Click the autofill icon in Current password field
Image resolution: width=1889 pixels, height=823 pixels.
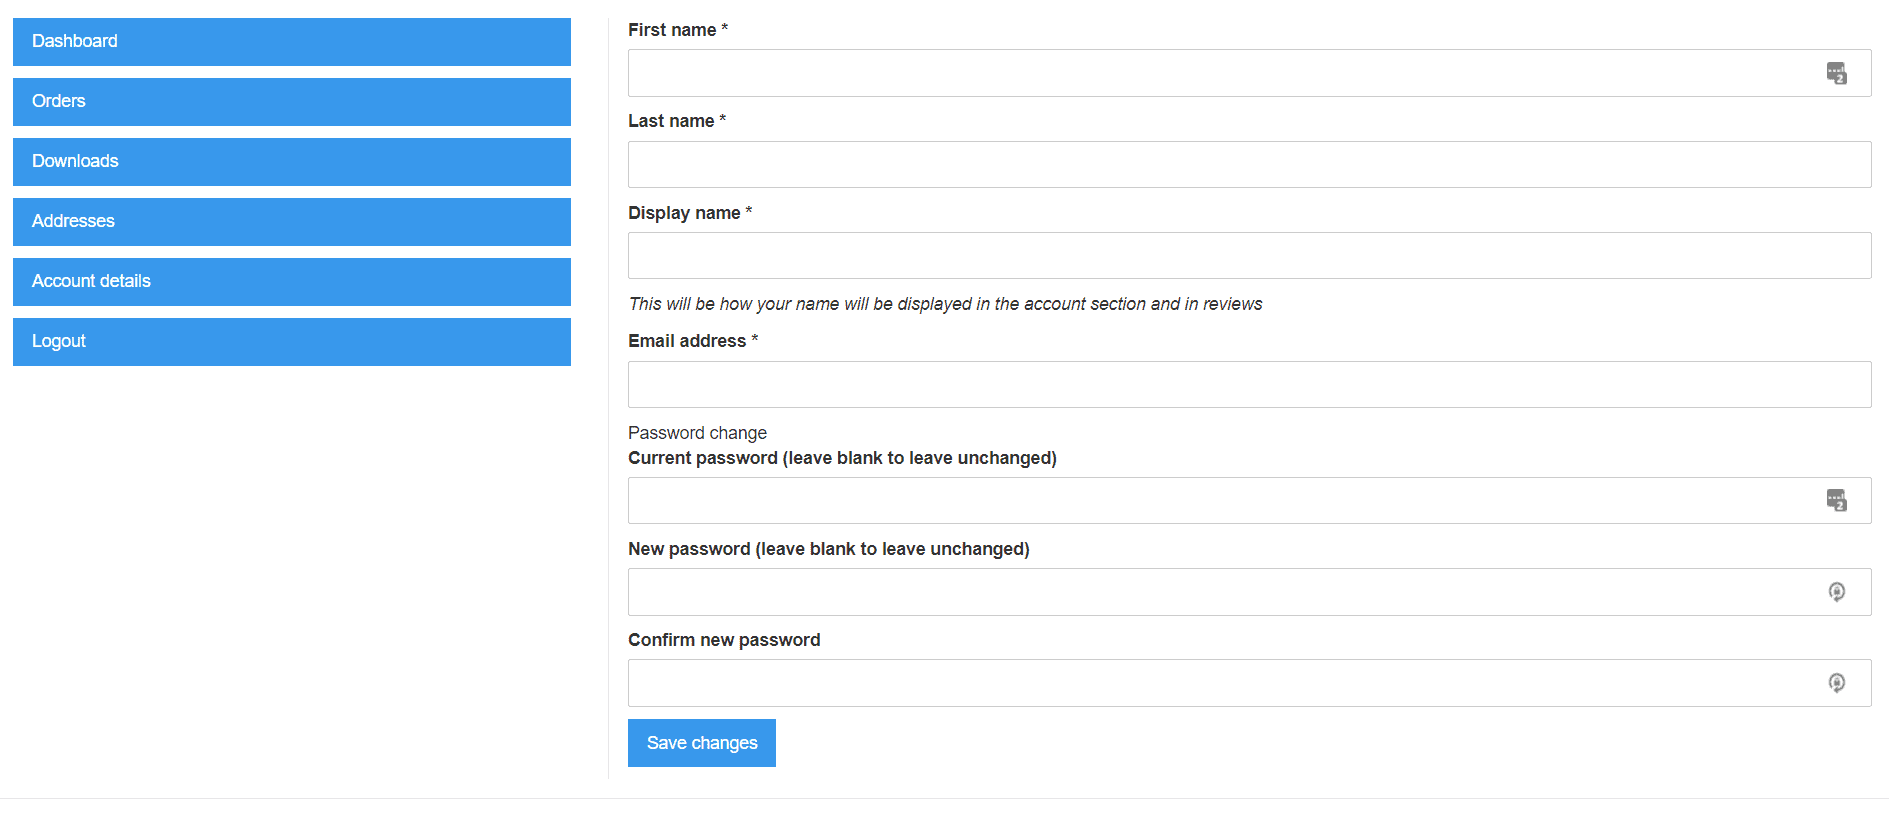(x=1836, y=500)
